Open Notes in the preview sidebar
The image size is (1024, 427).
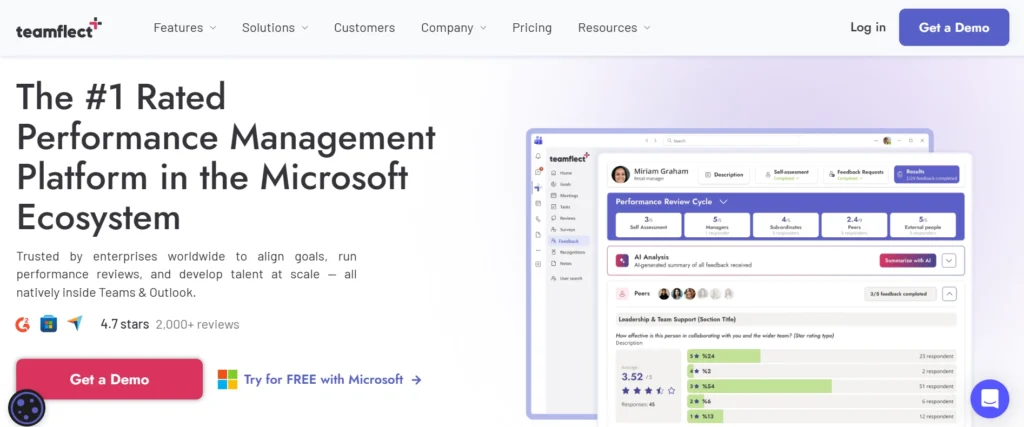pyautogui.click(x=561, y=263)
